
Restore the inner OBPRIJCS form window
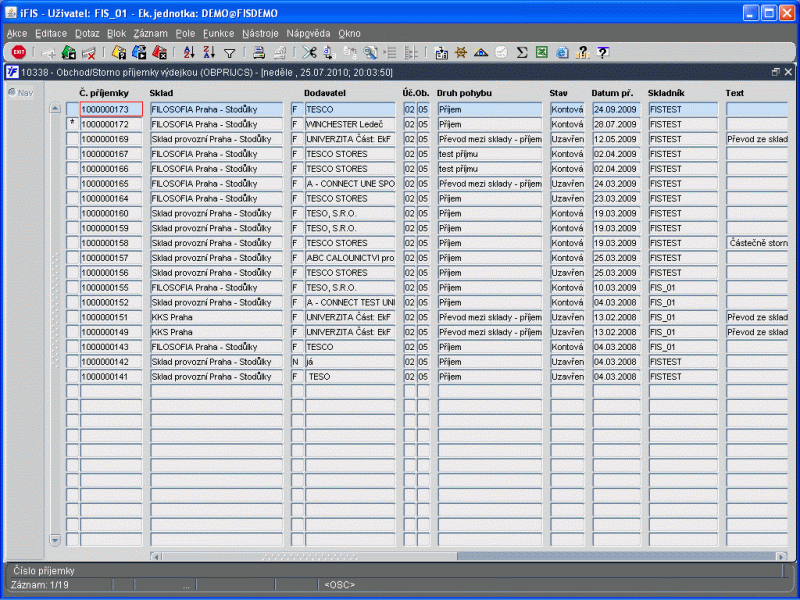[776, 72]
